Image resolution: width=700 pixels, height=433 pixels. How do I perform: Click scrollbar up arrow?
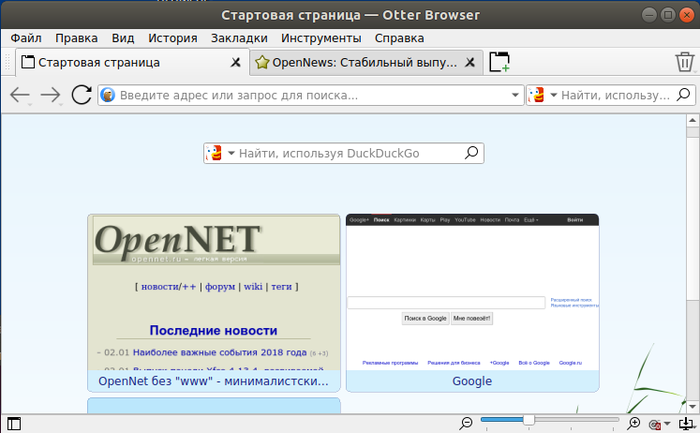point(692,120)
